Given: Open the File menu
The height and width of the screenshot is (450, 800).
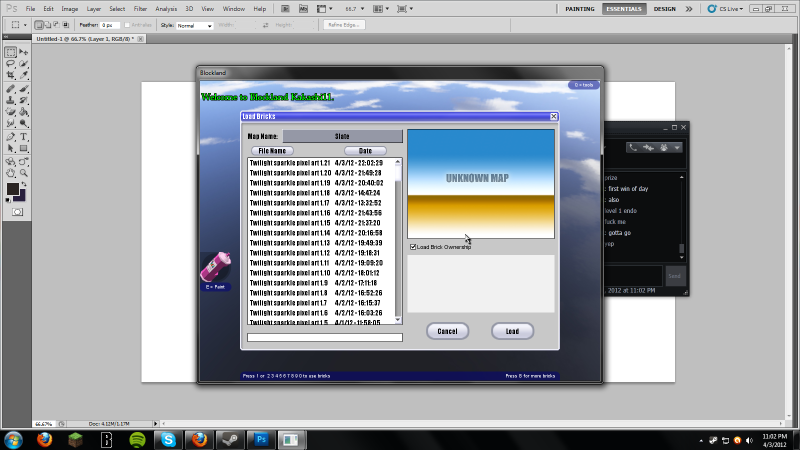Looking at the screenshot, I should (x=31, y=9).
